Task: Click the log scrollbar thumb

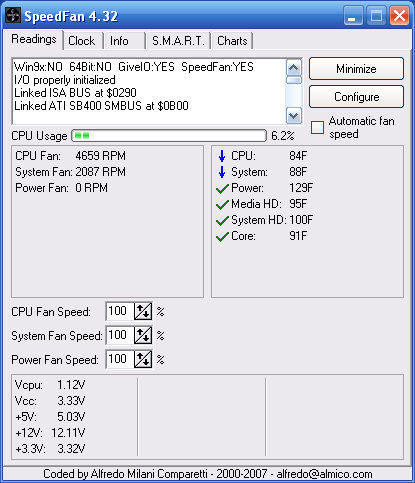Action: tap(294, 80)
